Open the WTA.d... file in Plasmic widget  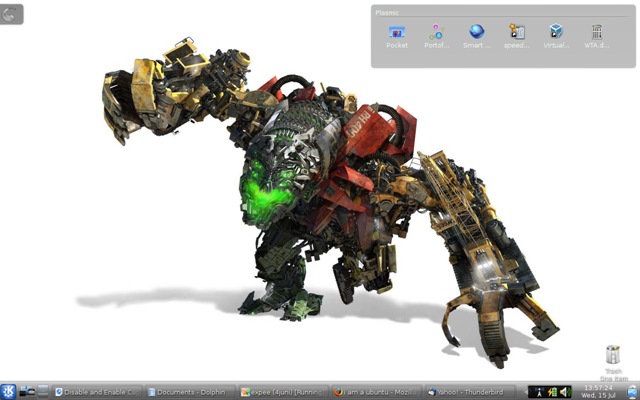(596, 36)
